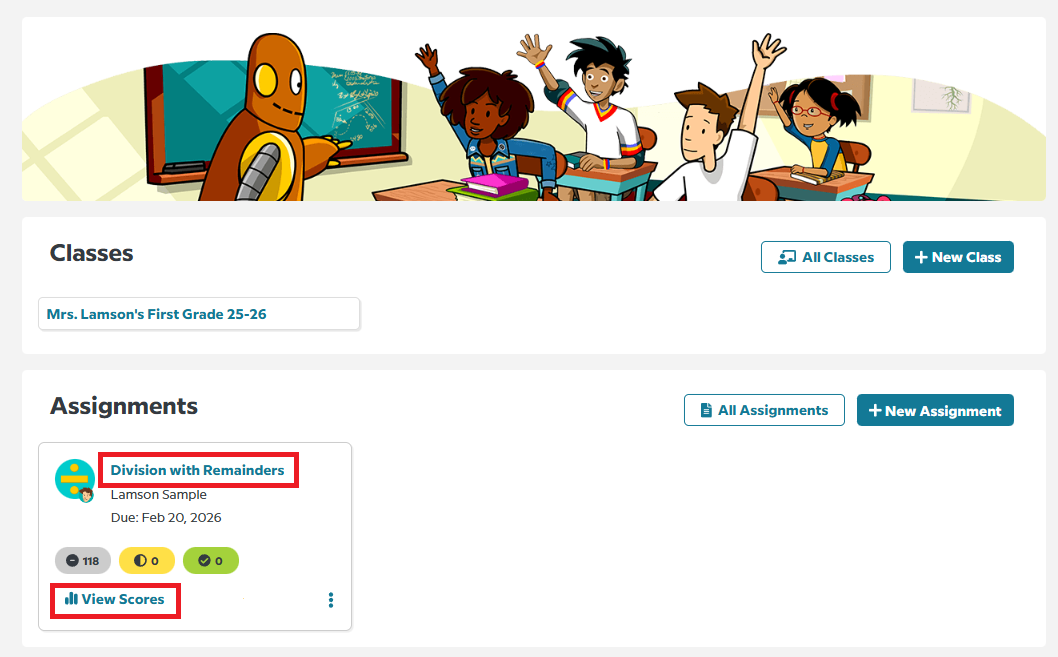Open the three-dot menu on the assignment card
The image size is (1058, 657).
tap(331, 600)
